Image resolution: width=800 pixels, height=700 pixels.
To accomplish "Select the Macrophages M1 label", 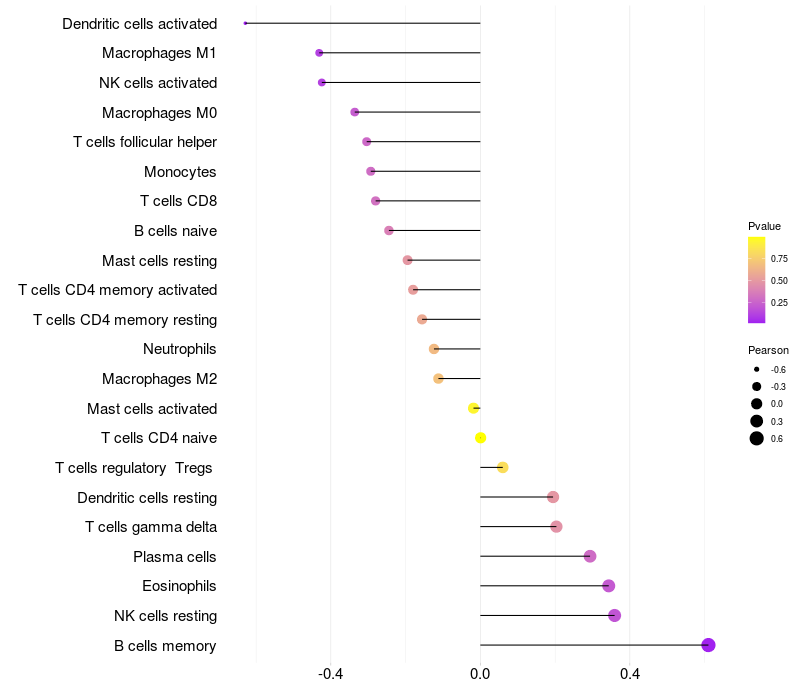I will [x=159, y=53].
